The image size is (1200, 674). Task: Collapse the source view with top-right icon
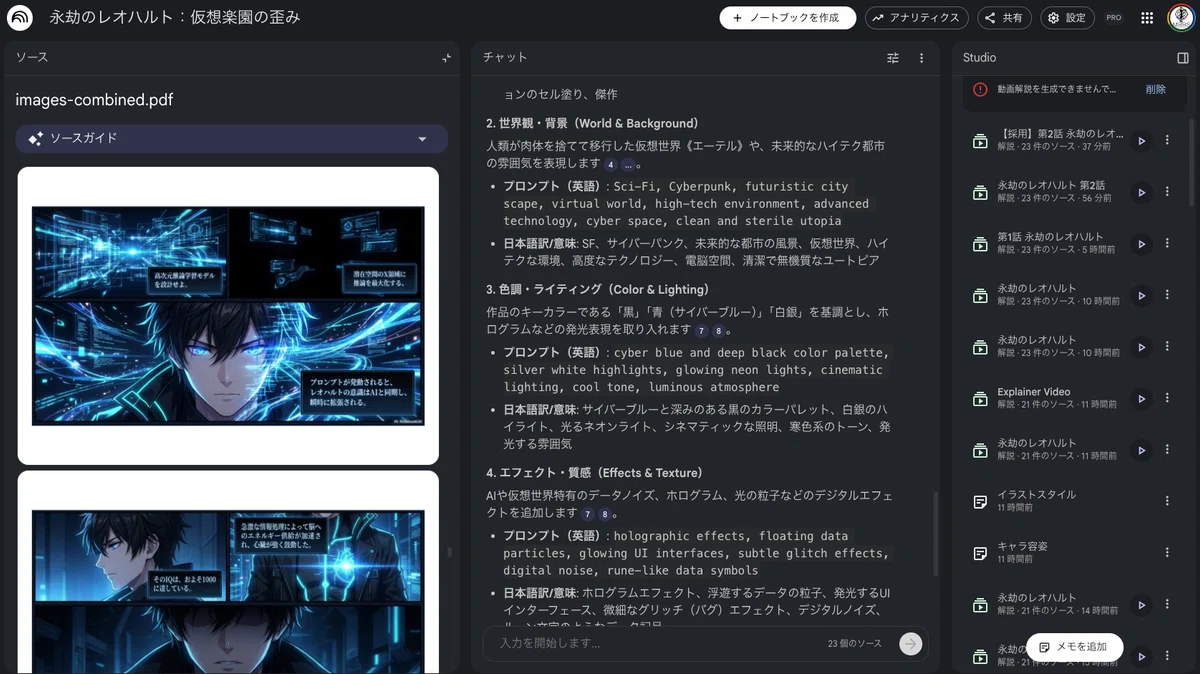pos(447,58)
